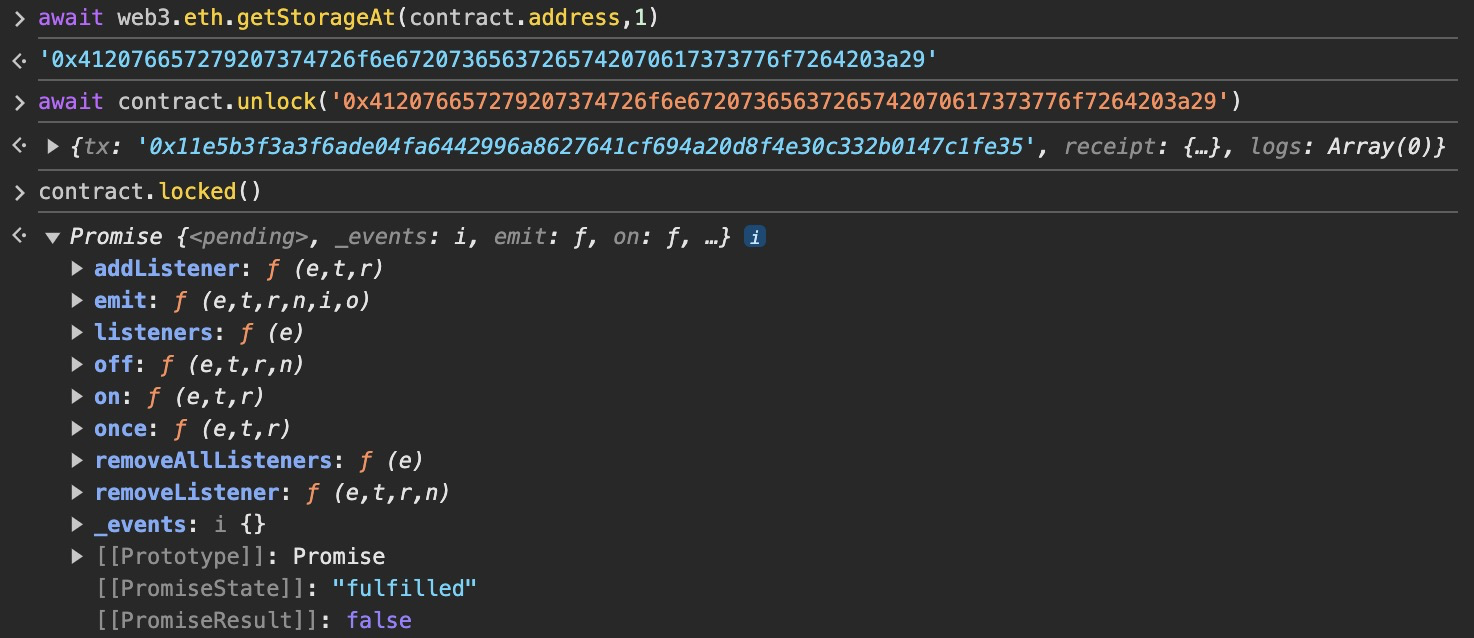Expand the removeAllListeners function property

77,461
